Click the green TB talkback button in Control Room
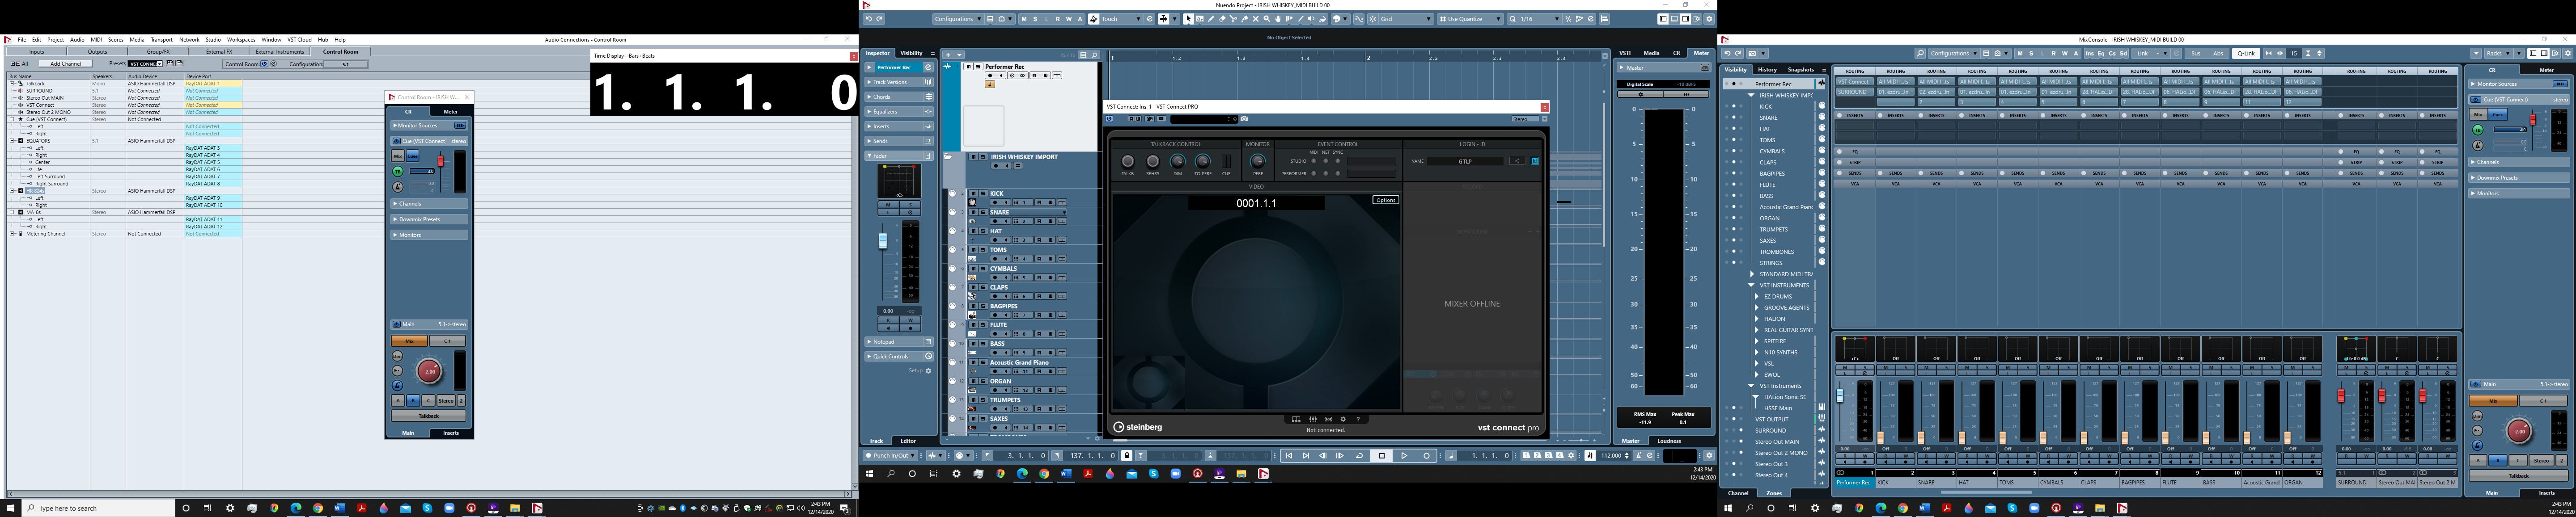The width and height of the screenshot is (2576, 517). tap(398, 171)
